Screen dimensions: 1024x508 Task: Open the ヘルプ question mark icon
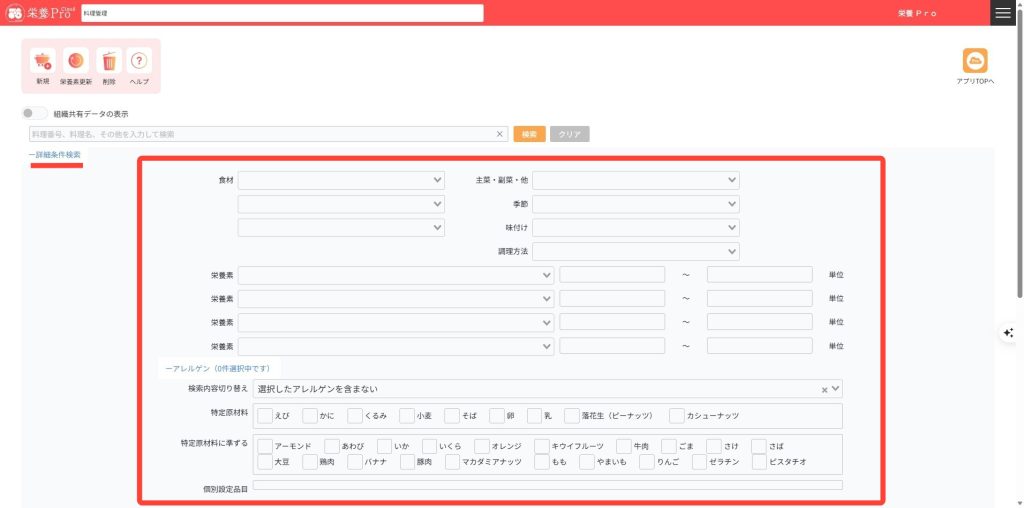coord(138,61)
